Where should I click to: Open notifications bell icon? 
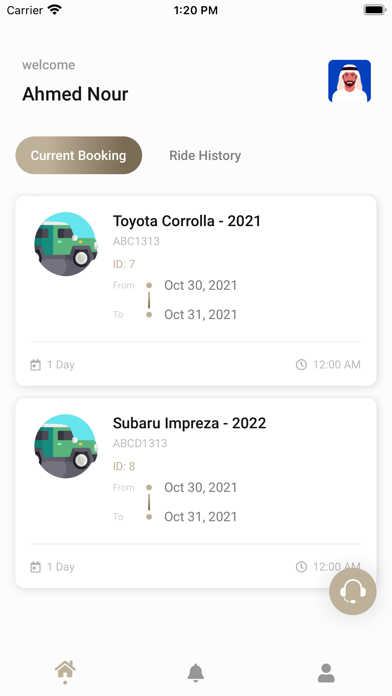click(x=195, y=673)
